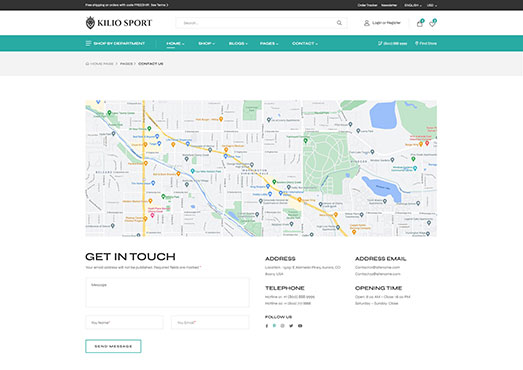
Task: Click the second contact email address
Action: tap(378, 274)
